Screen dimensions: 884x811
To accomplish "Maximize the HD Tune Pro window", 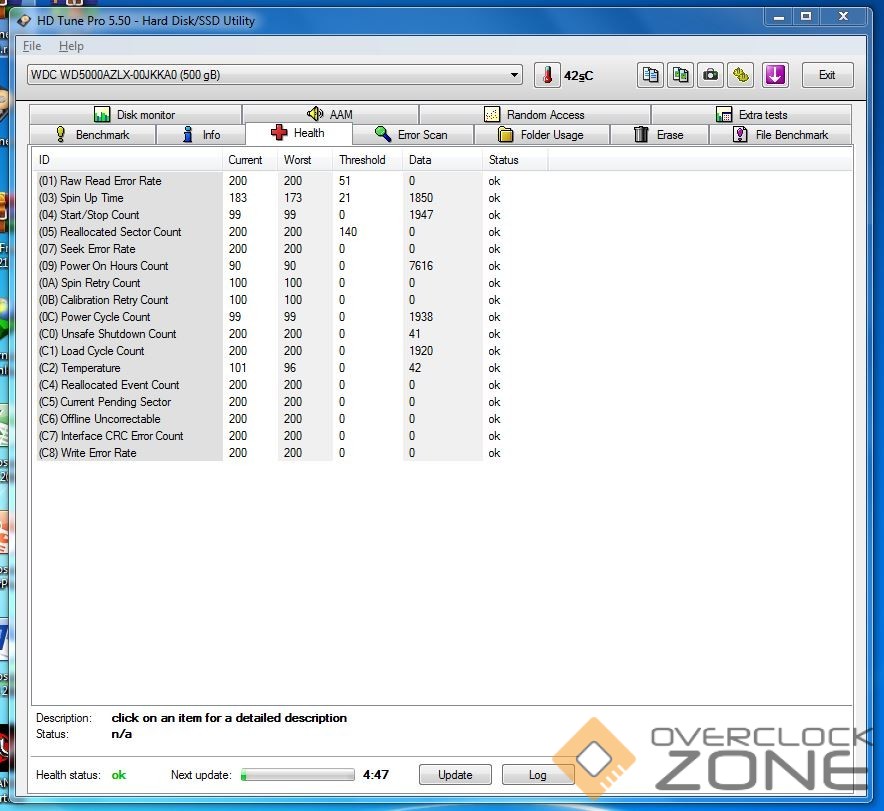I will tap(806, 16).
